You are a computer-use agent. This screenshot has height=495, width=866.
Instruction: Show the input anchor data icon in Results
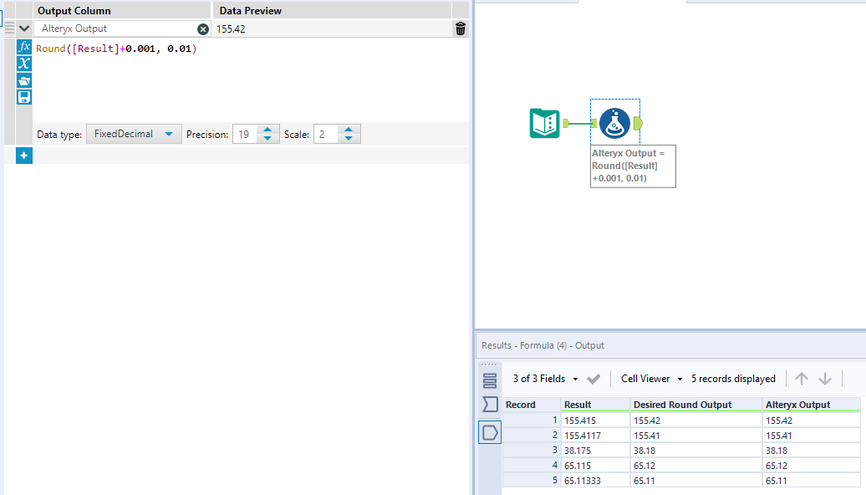click(x=489, y=405)
